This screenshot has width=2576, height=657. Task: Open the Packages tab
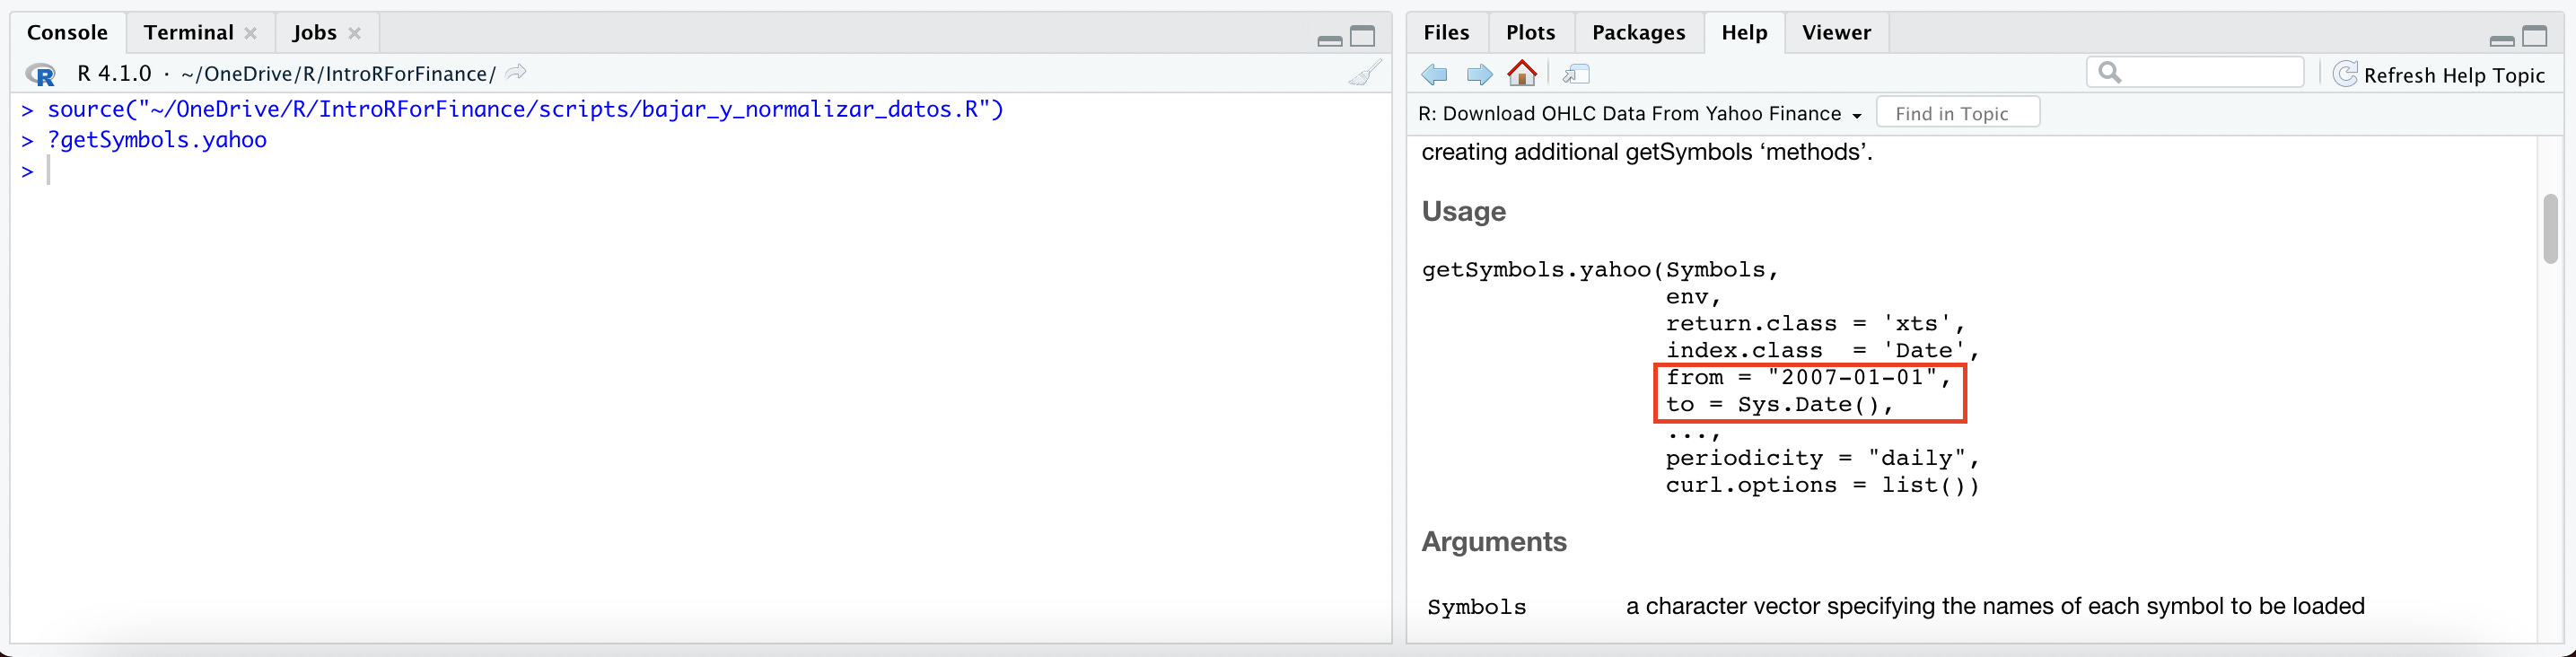1638,33
